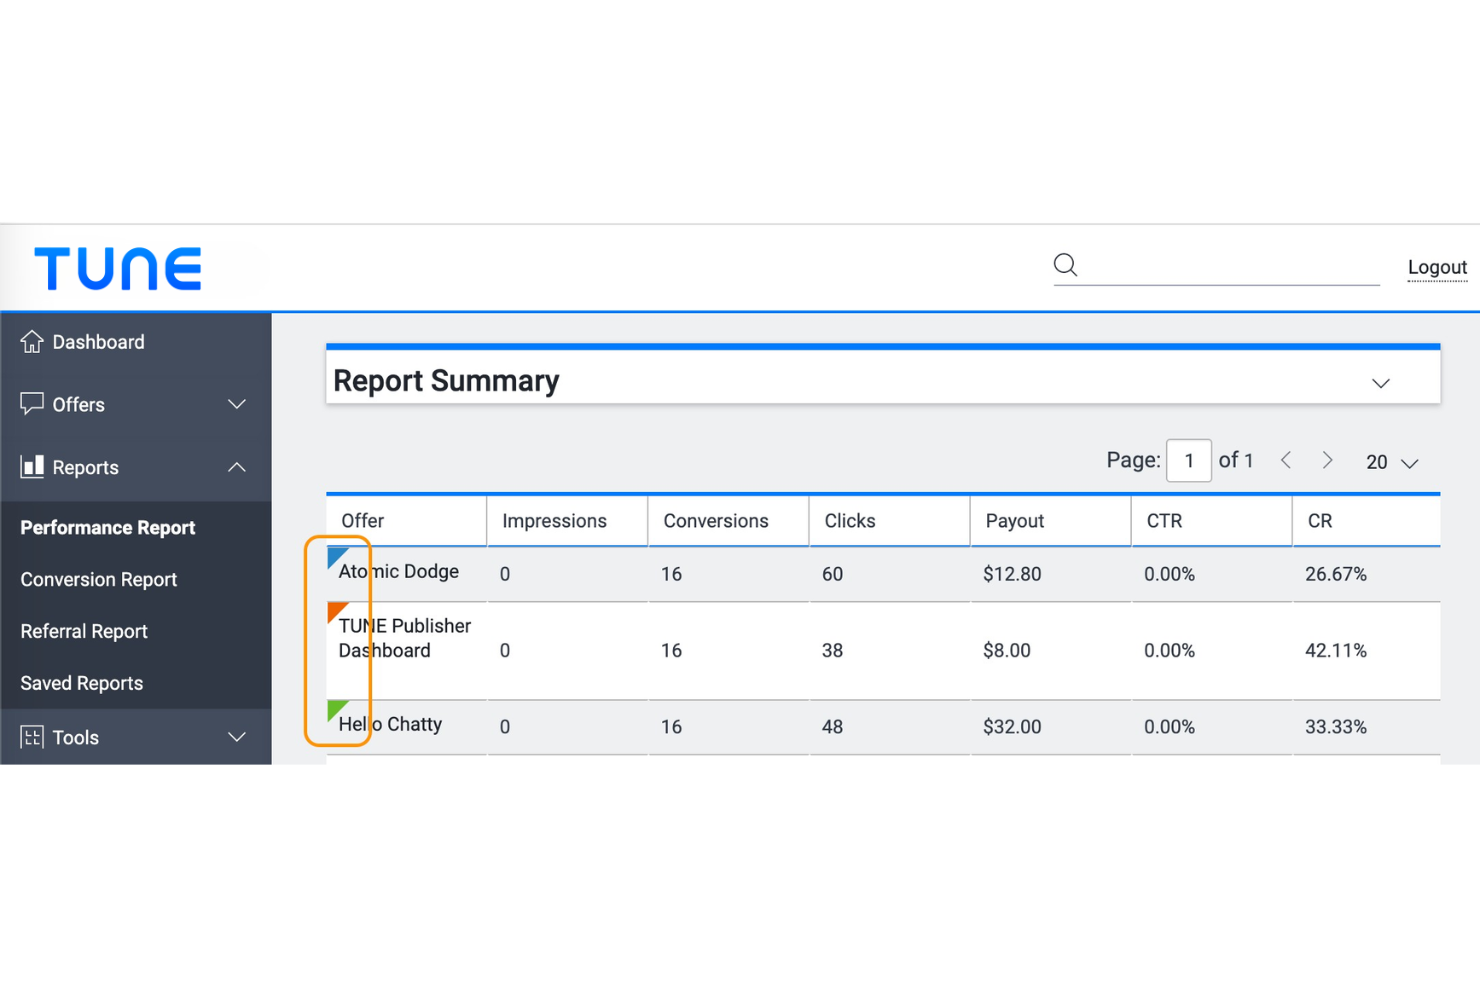Open Saved Reports
The height and width of the screenshot is (987, 1480).
coord(81,683)
